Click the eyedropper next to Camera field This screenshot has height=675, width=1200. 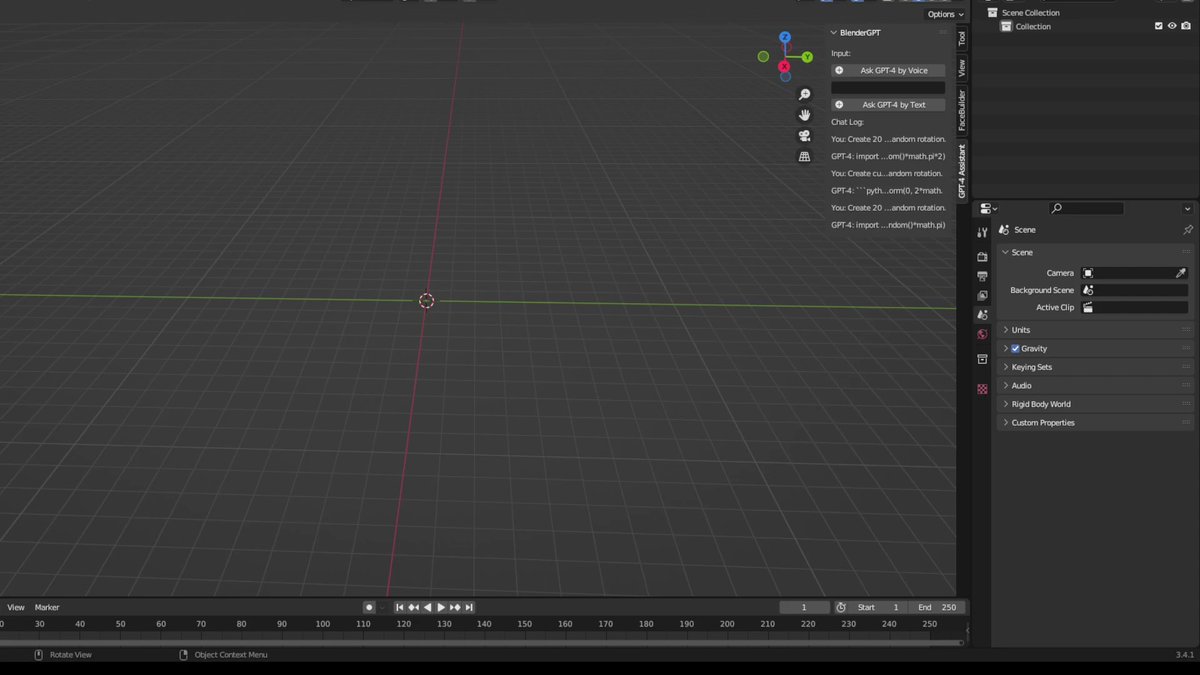coord(1180,273)
